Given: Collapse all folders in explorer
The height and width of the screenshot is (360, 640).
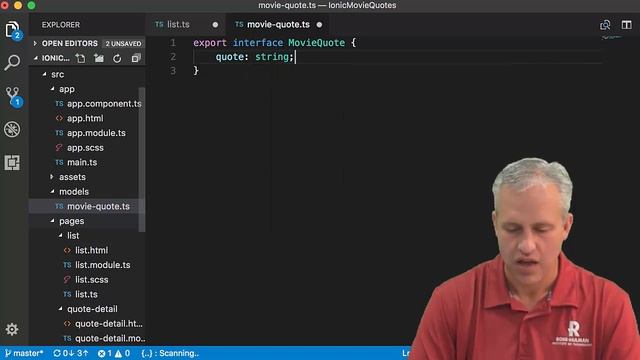Looking at the screenshot, I should 136,58.
